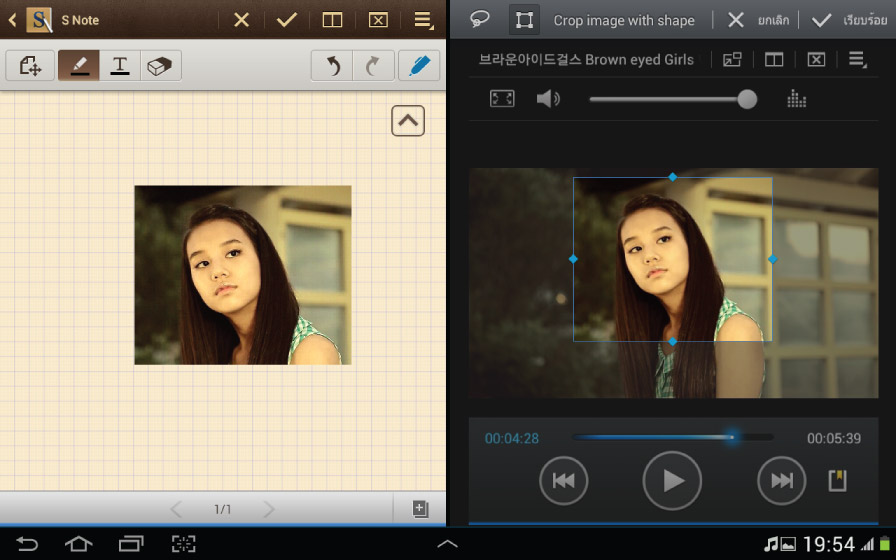Screen dimensions: 896x560
Task: Click the 1/1 page indicator
Action: [x=222, y=509]
